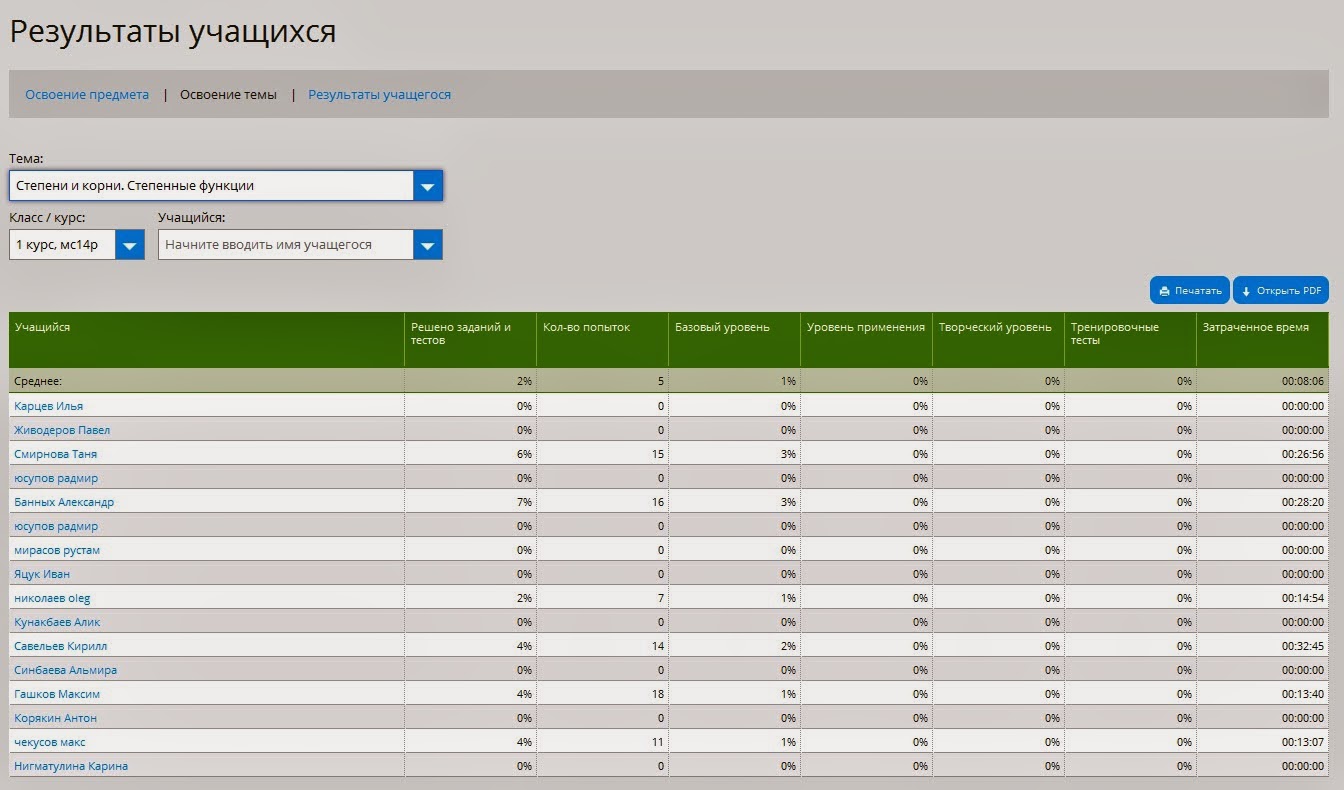Click Банных Александр's solved value 7%
The height and width of the screenshot is (790, 1344).
click(524, 502)
